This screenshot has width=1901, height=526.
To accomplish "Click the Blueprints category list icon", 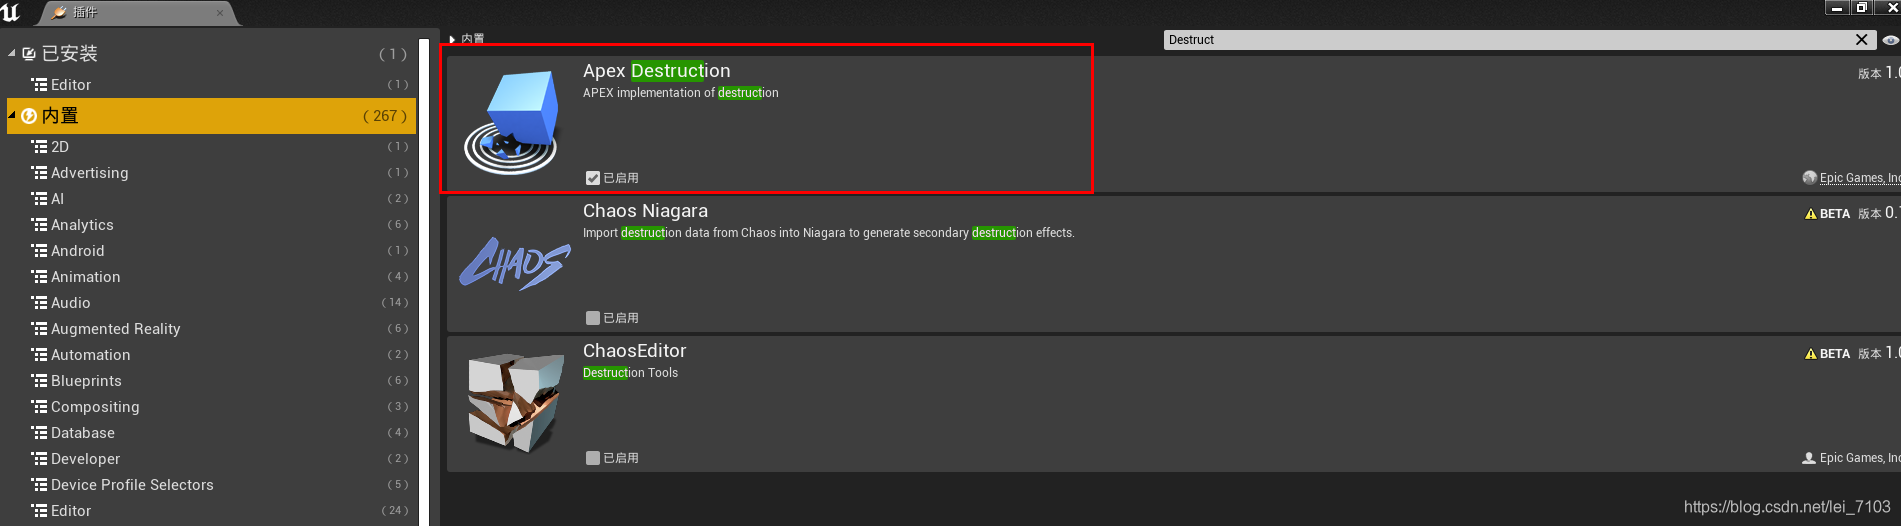I will point(39,381).
